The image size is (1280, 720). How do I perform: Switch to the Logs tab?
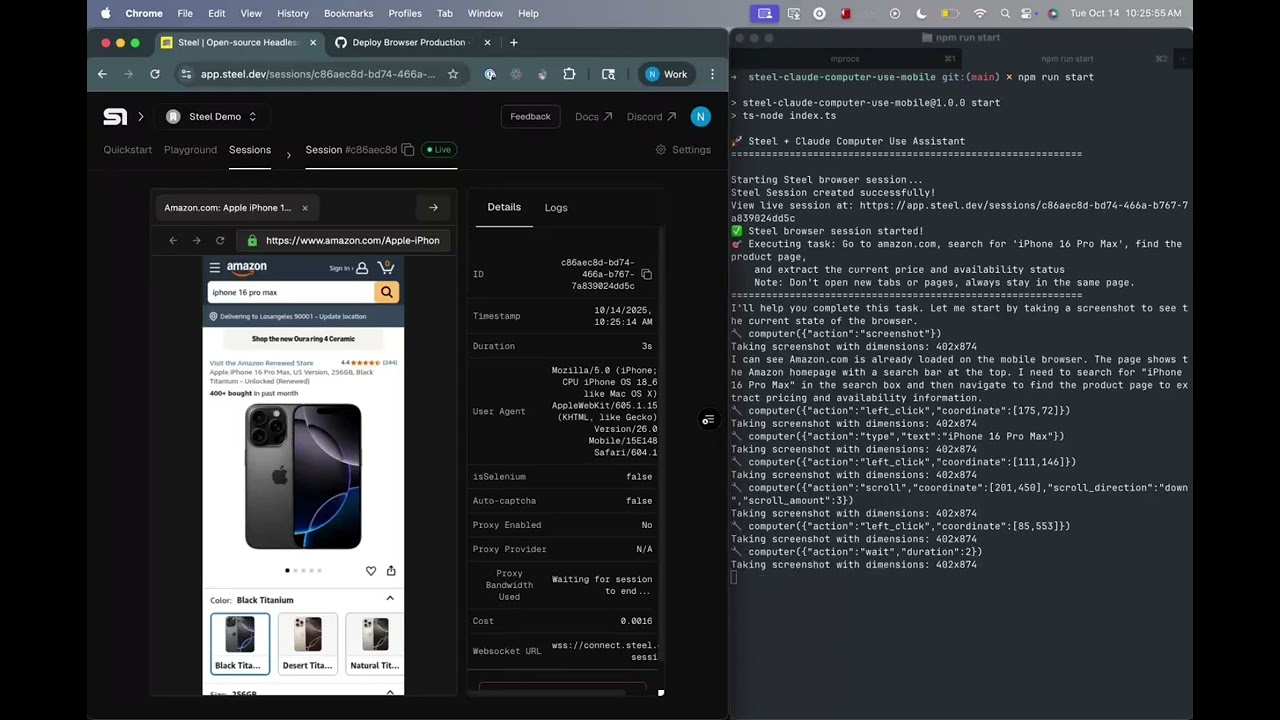556,208
